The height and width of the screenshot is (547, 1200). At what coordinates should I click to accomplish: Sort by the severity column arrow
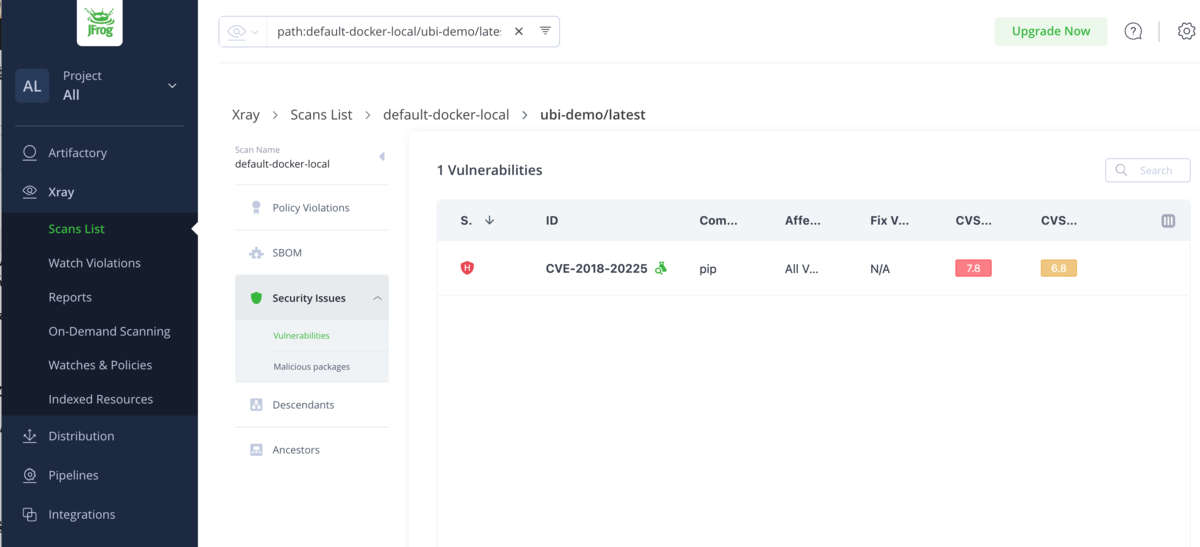coord(489,220)
